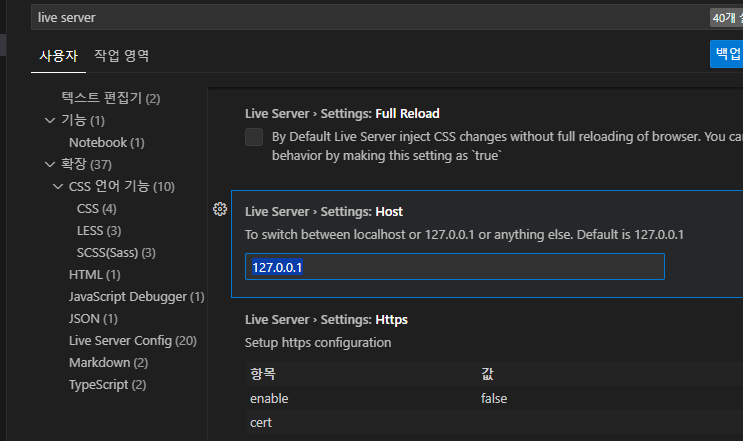Click the false value in Https table
Image resolution: width=743 pixels, height=441 pixels.
tap(494, 398)
